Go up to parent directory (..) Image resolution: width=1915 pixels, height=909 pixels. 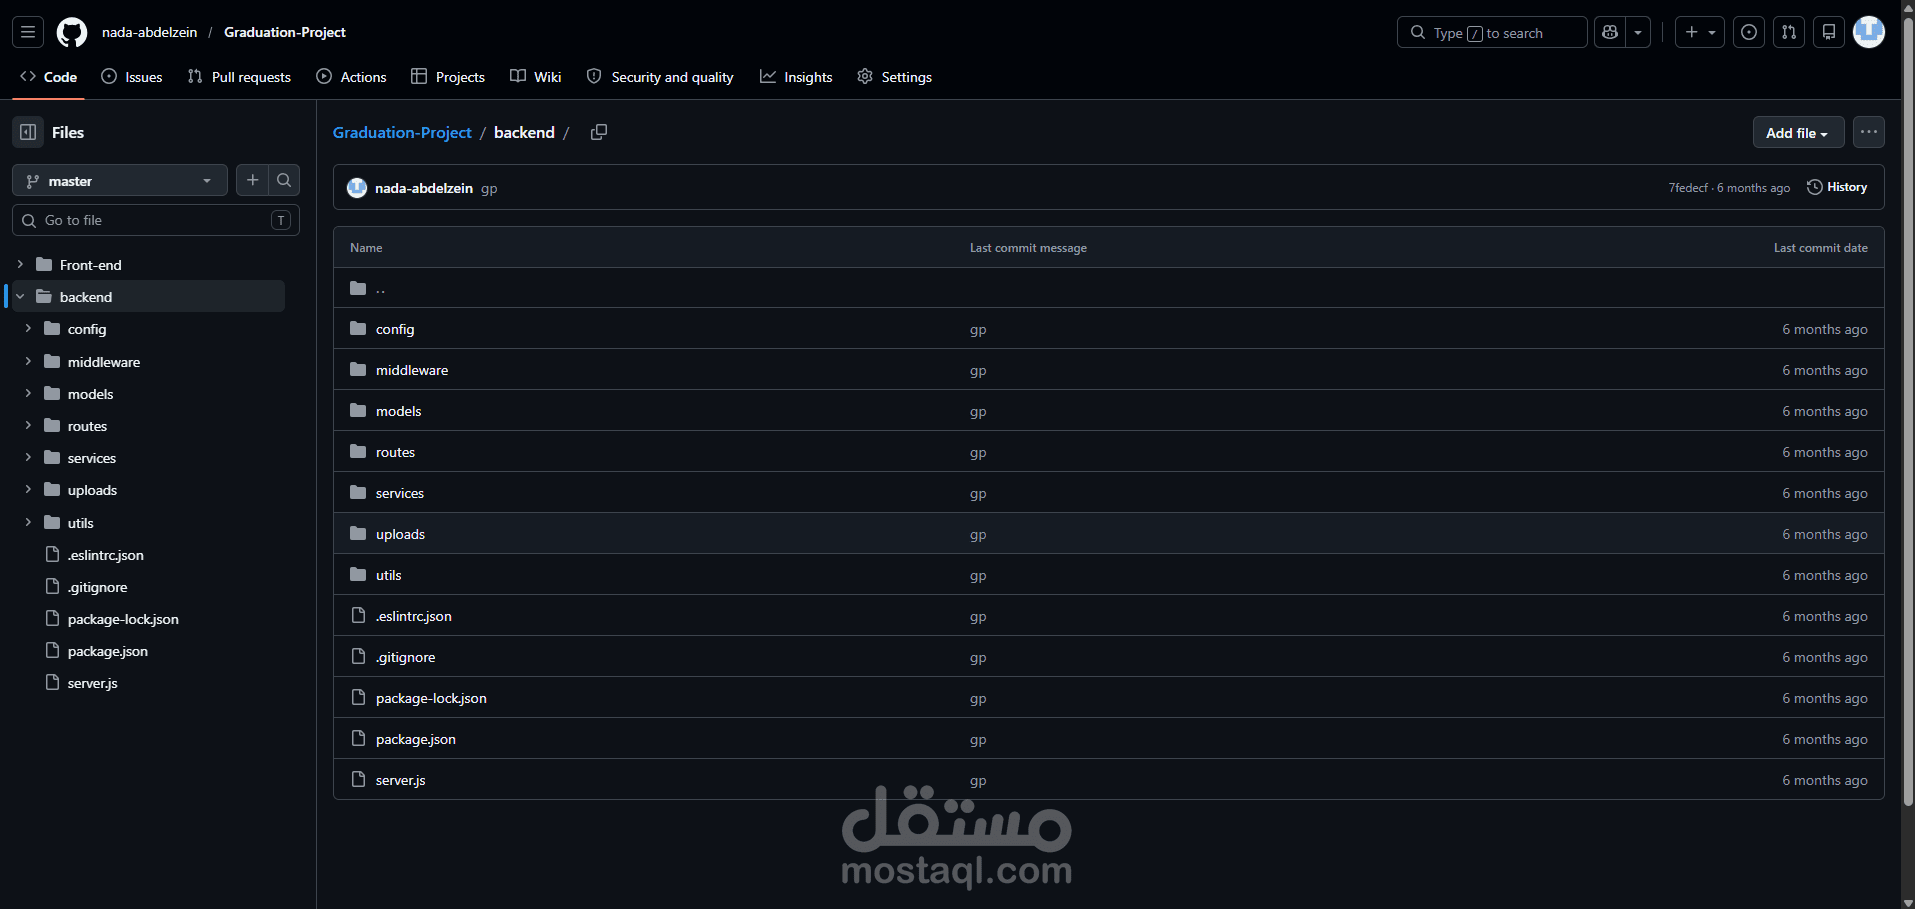(x=381, y=288)
